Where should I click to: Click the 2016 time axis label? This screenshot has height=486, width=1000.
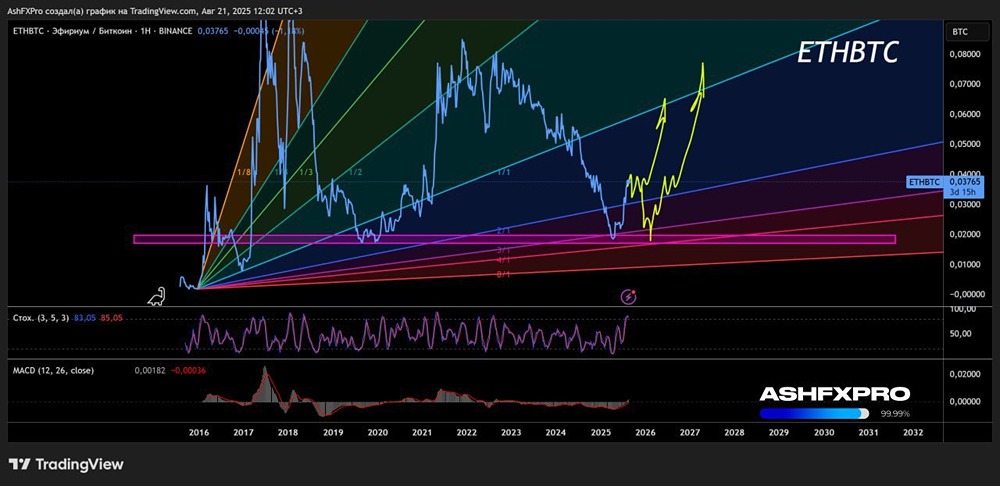[x=199, y=432]
